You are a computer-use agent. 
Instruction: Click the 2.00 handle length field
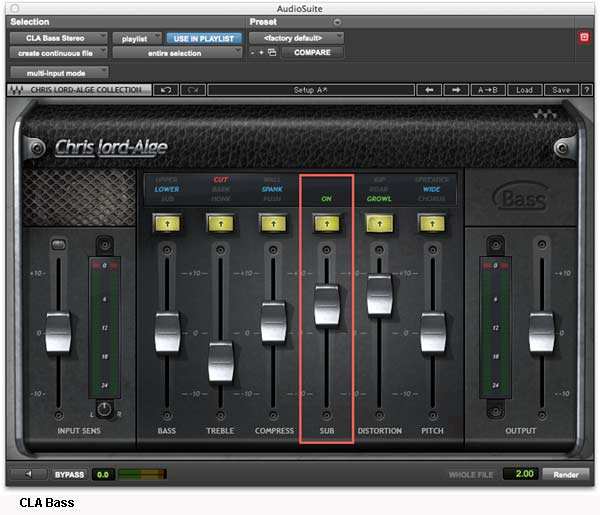pyautogui.click(x=520, y=474)
